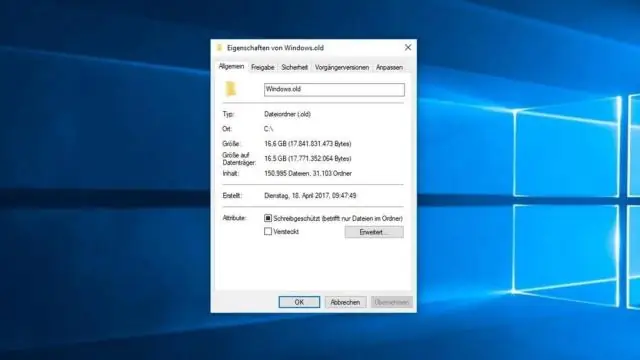The image size is (640, 360).
Task: Switch to the Vorgängerversionen tab
Action: pyautogui.click(x=342, y=67)
